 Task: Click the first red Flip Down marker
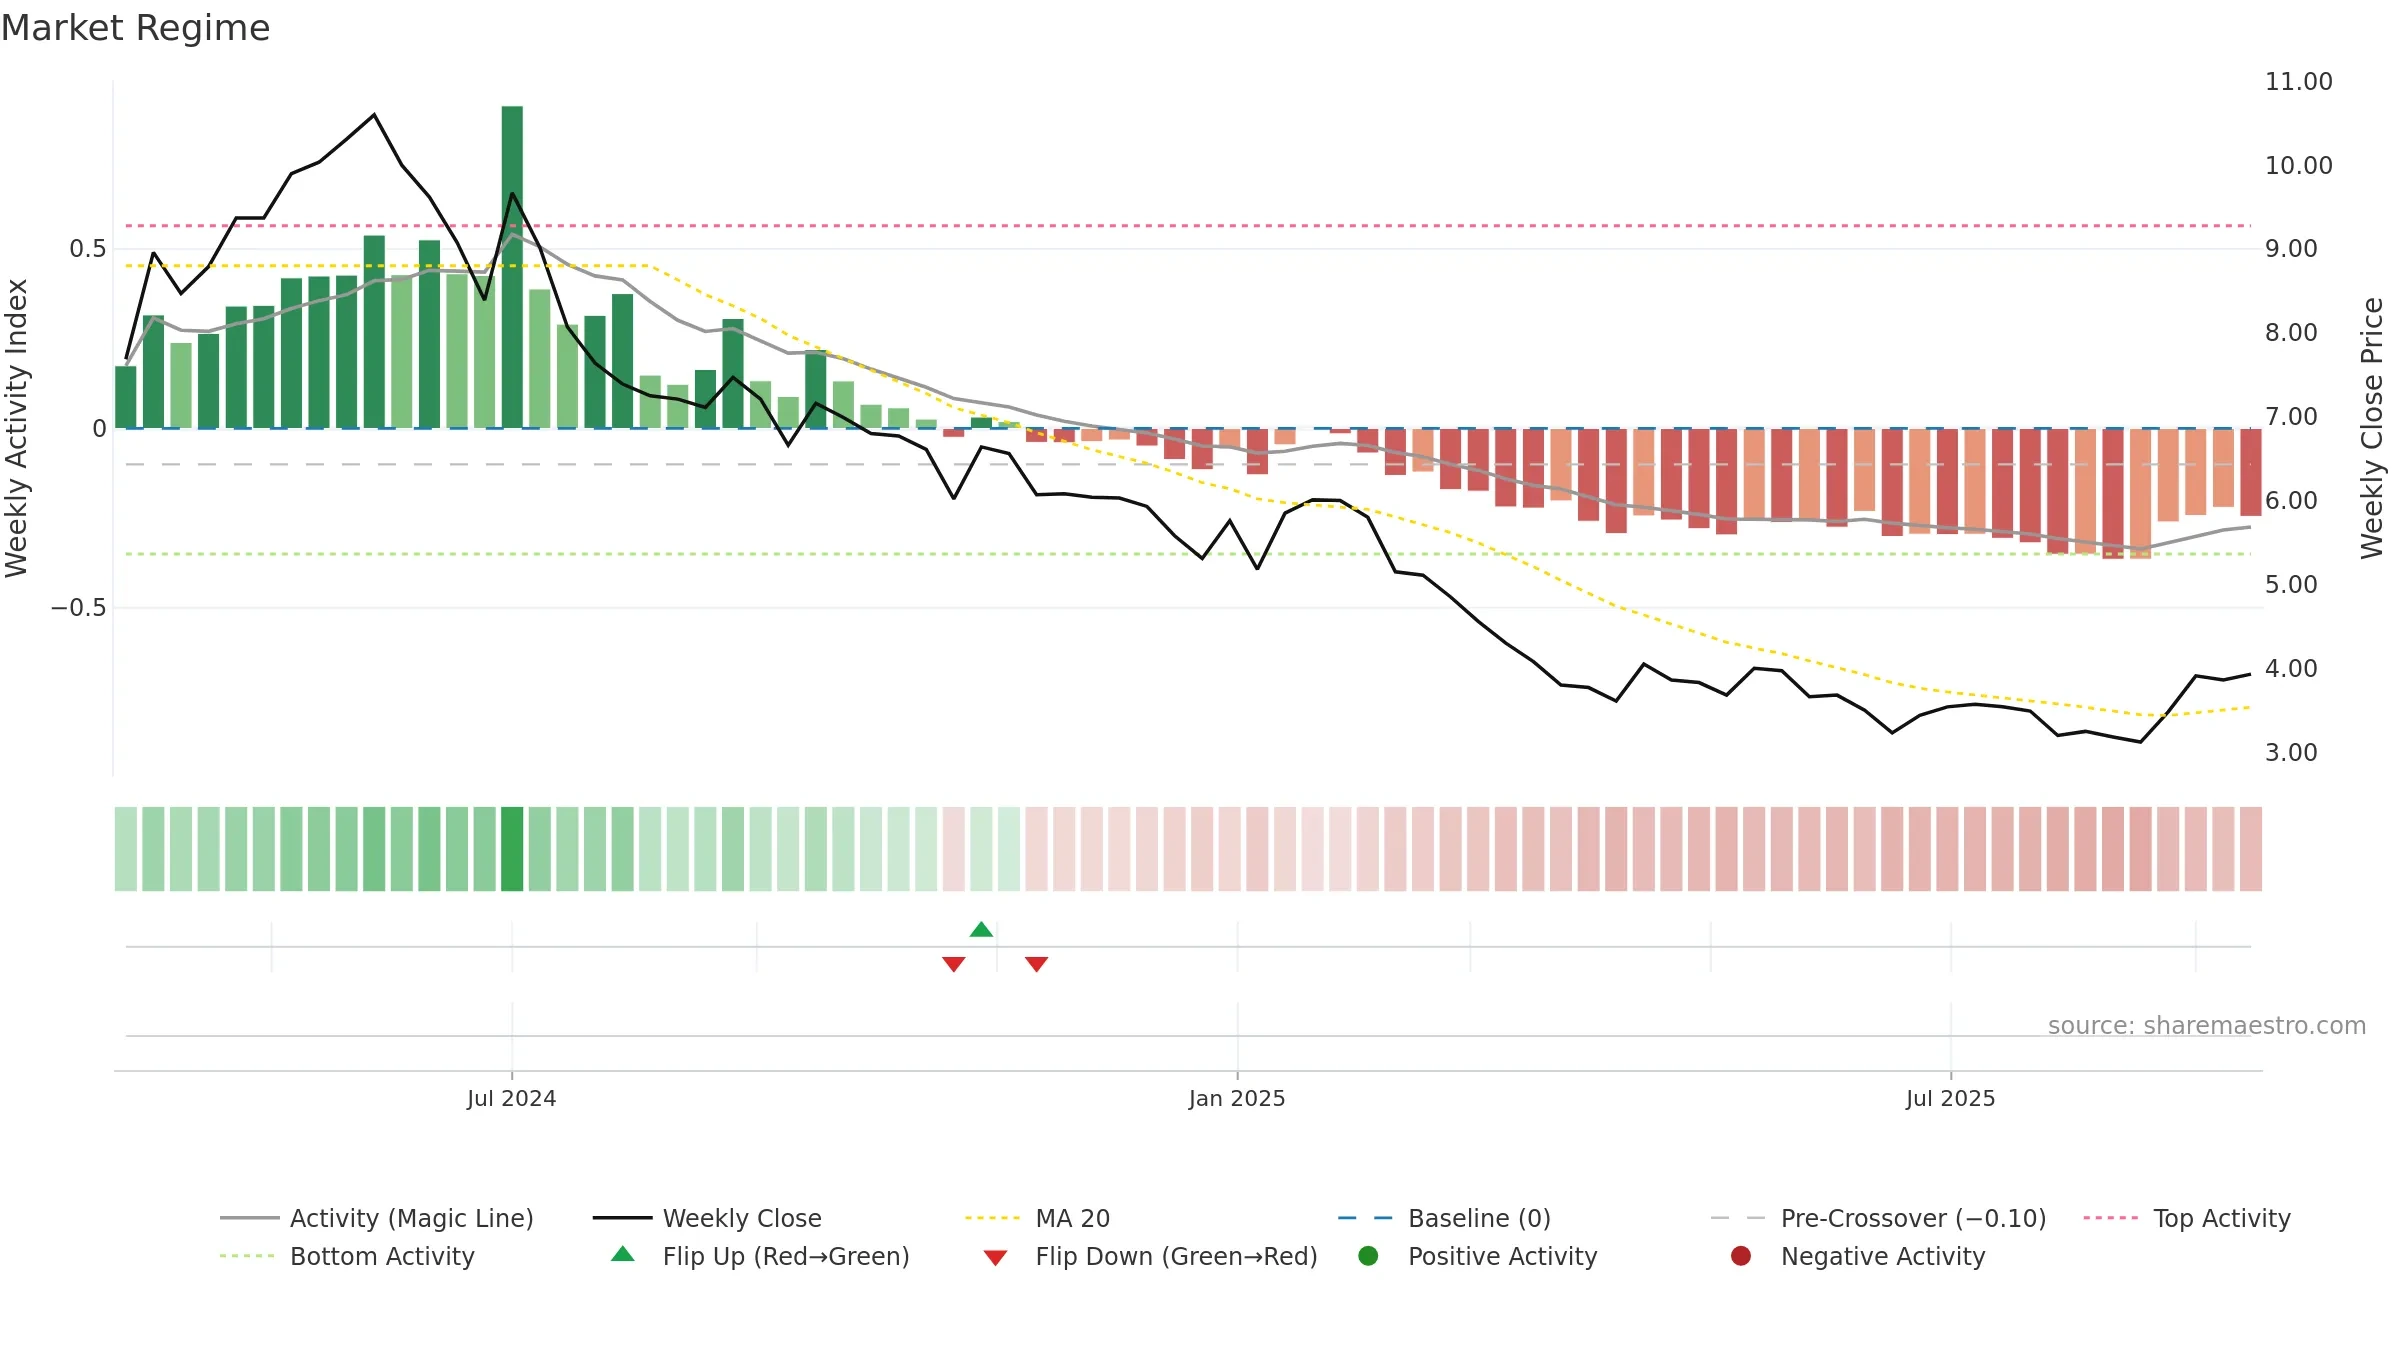coord(954,964)
